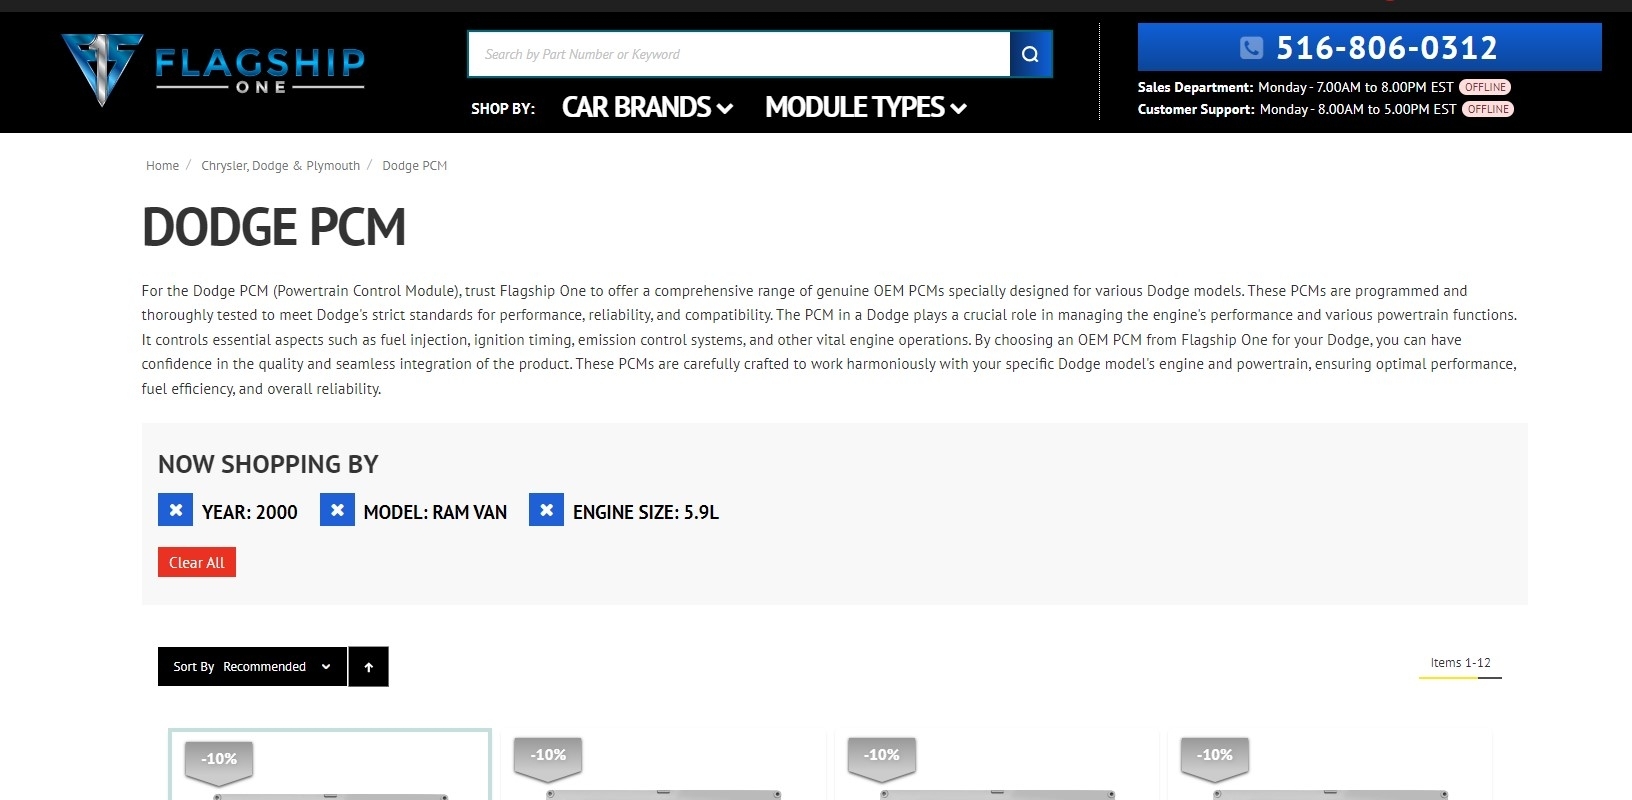Click the SHOP BY label

[x=503, y=108]
